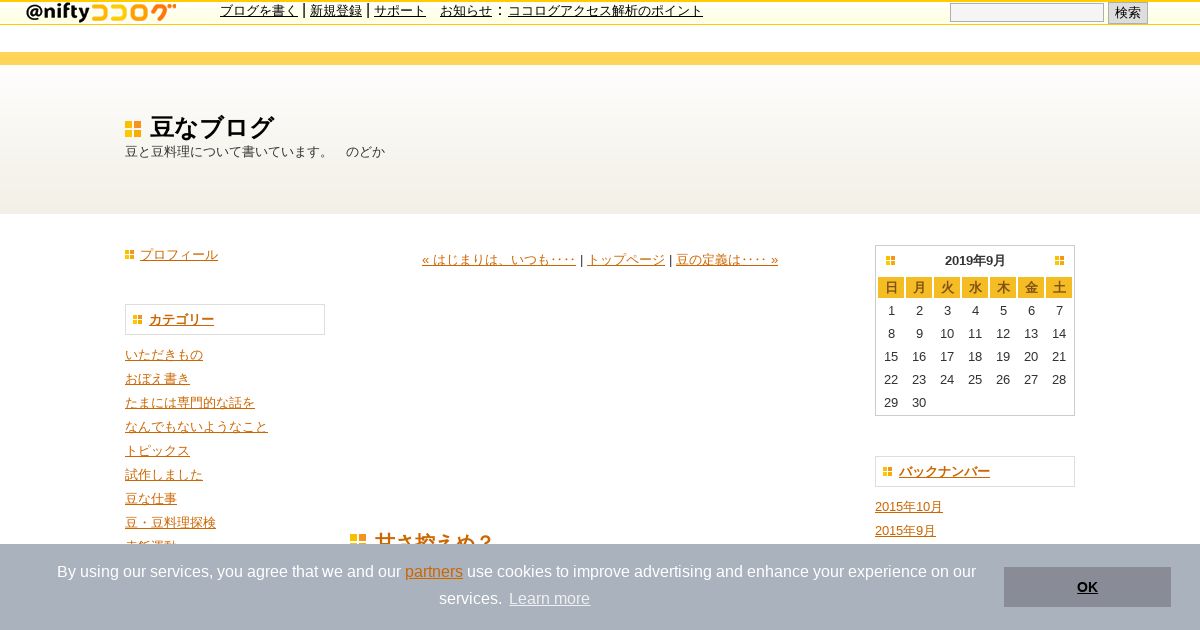
Task: Select category なんでもないようなこと
Action: coord(196,427)
